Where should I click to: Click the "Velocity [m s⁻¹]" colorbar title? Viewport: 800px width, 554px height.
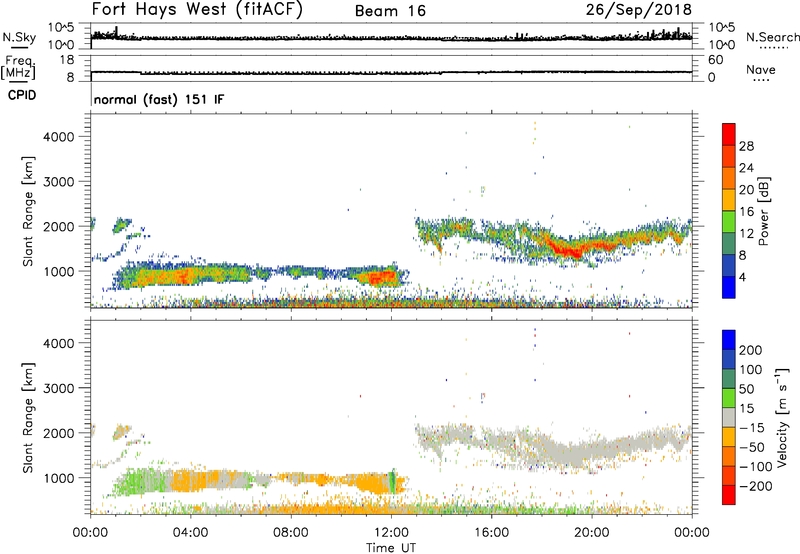(781, 417)
